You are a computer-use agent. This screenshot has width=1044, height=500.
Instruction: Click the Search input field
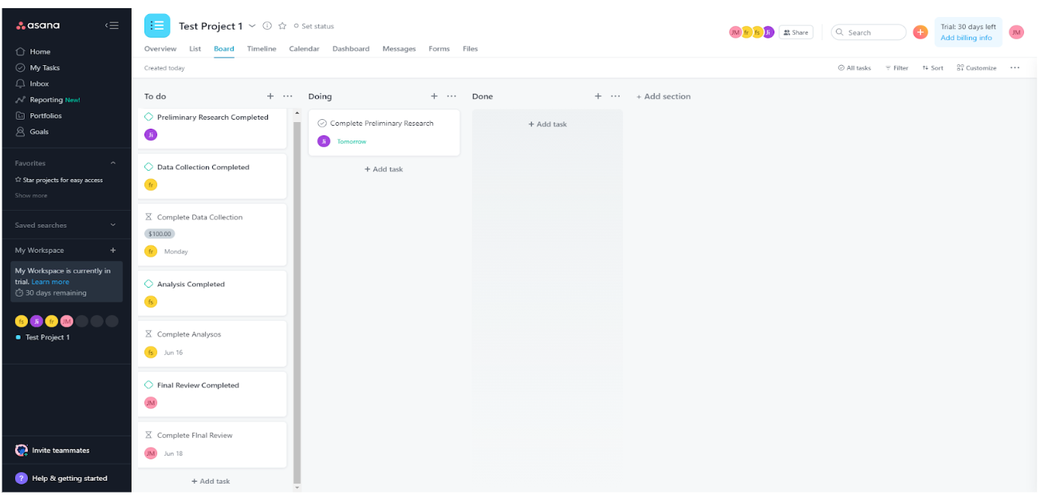coord(870,32)
